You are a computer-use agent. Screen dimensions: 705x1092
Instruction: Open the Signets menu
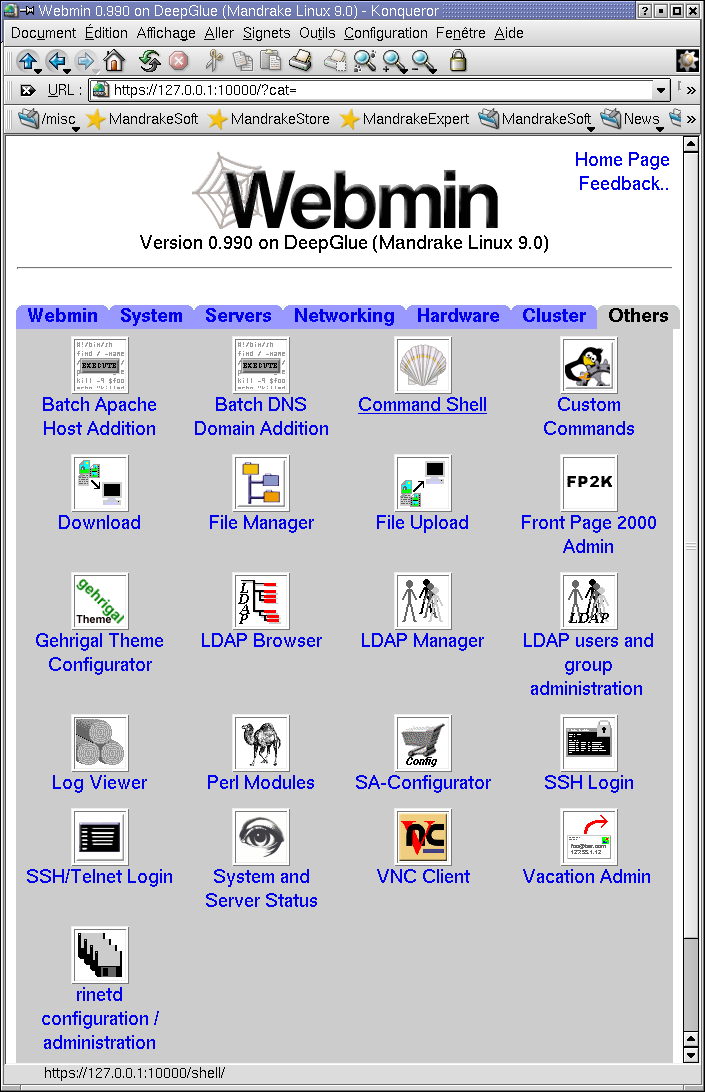266,33
